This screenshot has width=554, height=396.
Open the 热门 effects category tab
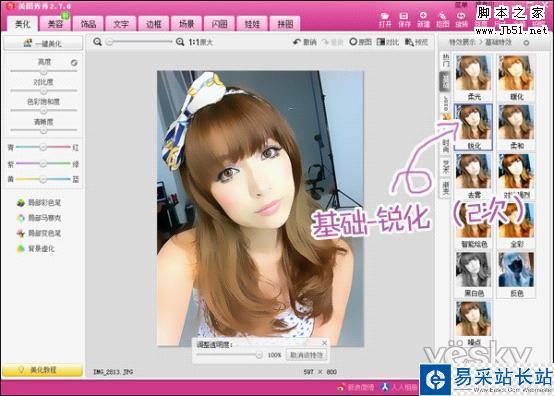446,61
